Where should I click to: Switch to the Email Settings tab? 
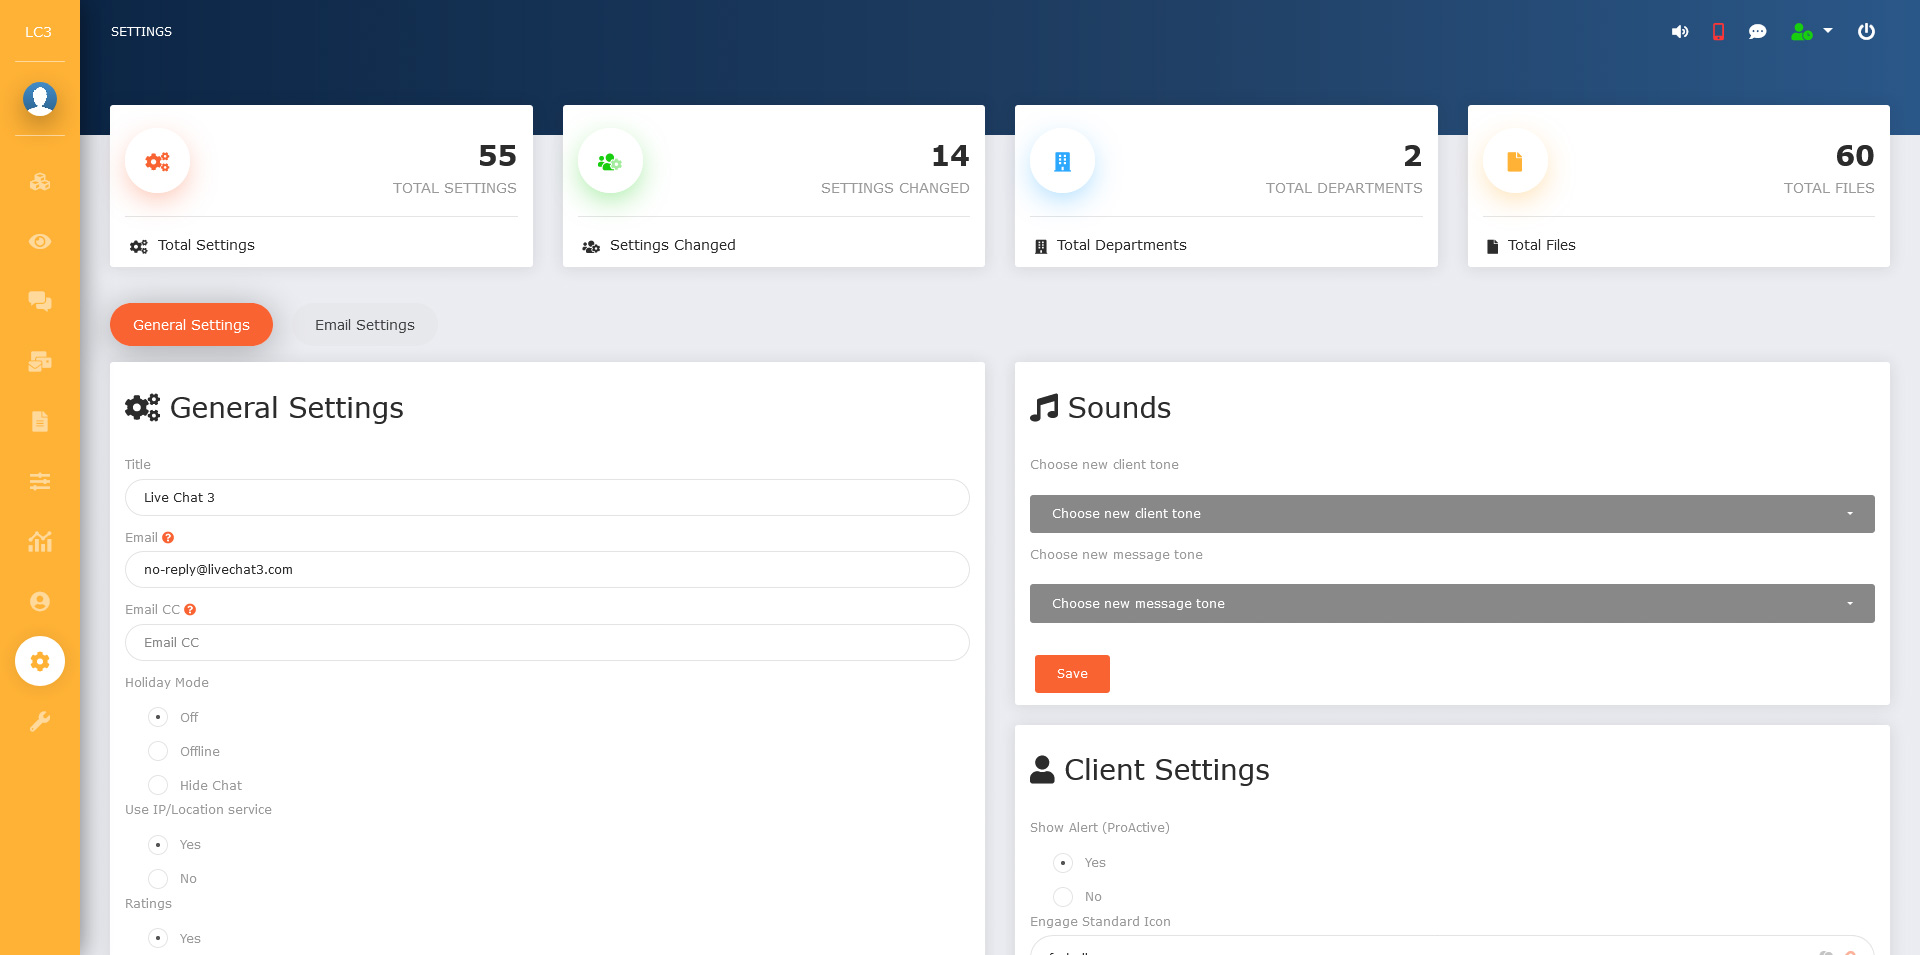(x=364, y=325)
